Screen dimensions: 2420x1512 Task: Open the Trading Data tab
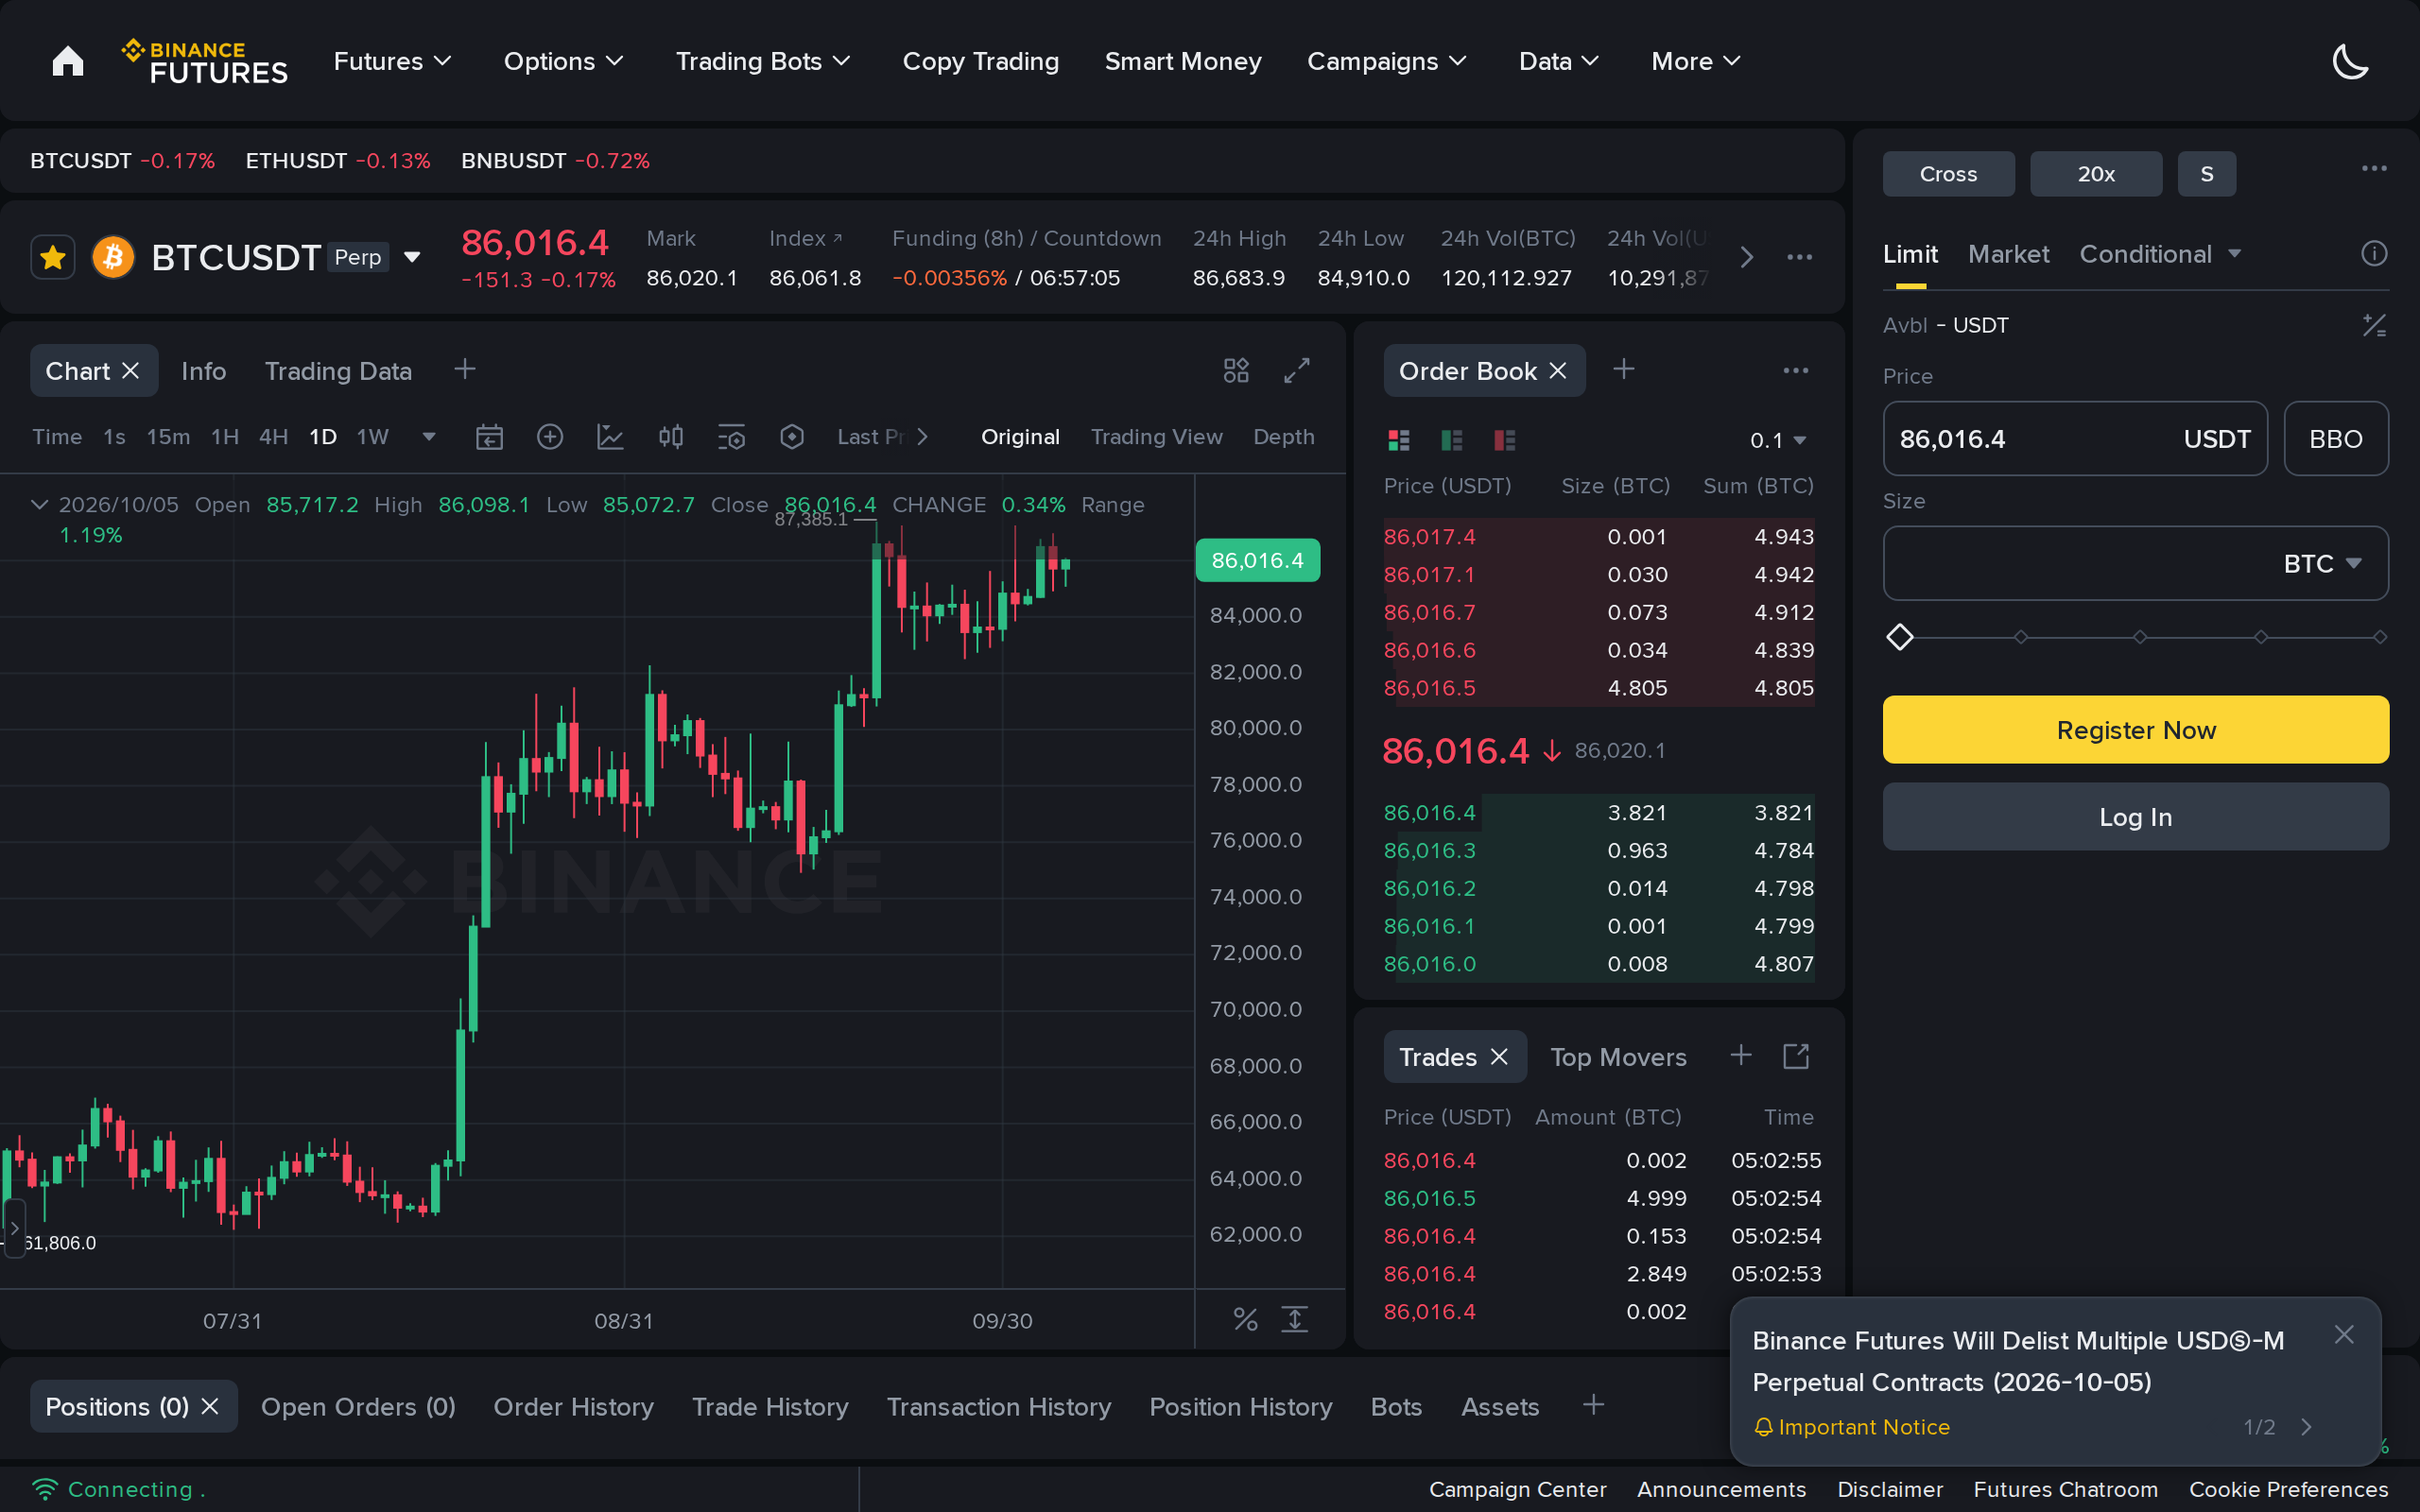click(338, 371)
